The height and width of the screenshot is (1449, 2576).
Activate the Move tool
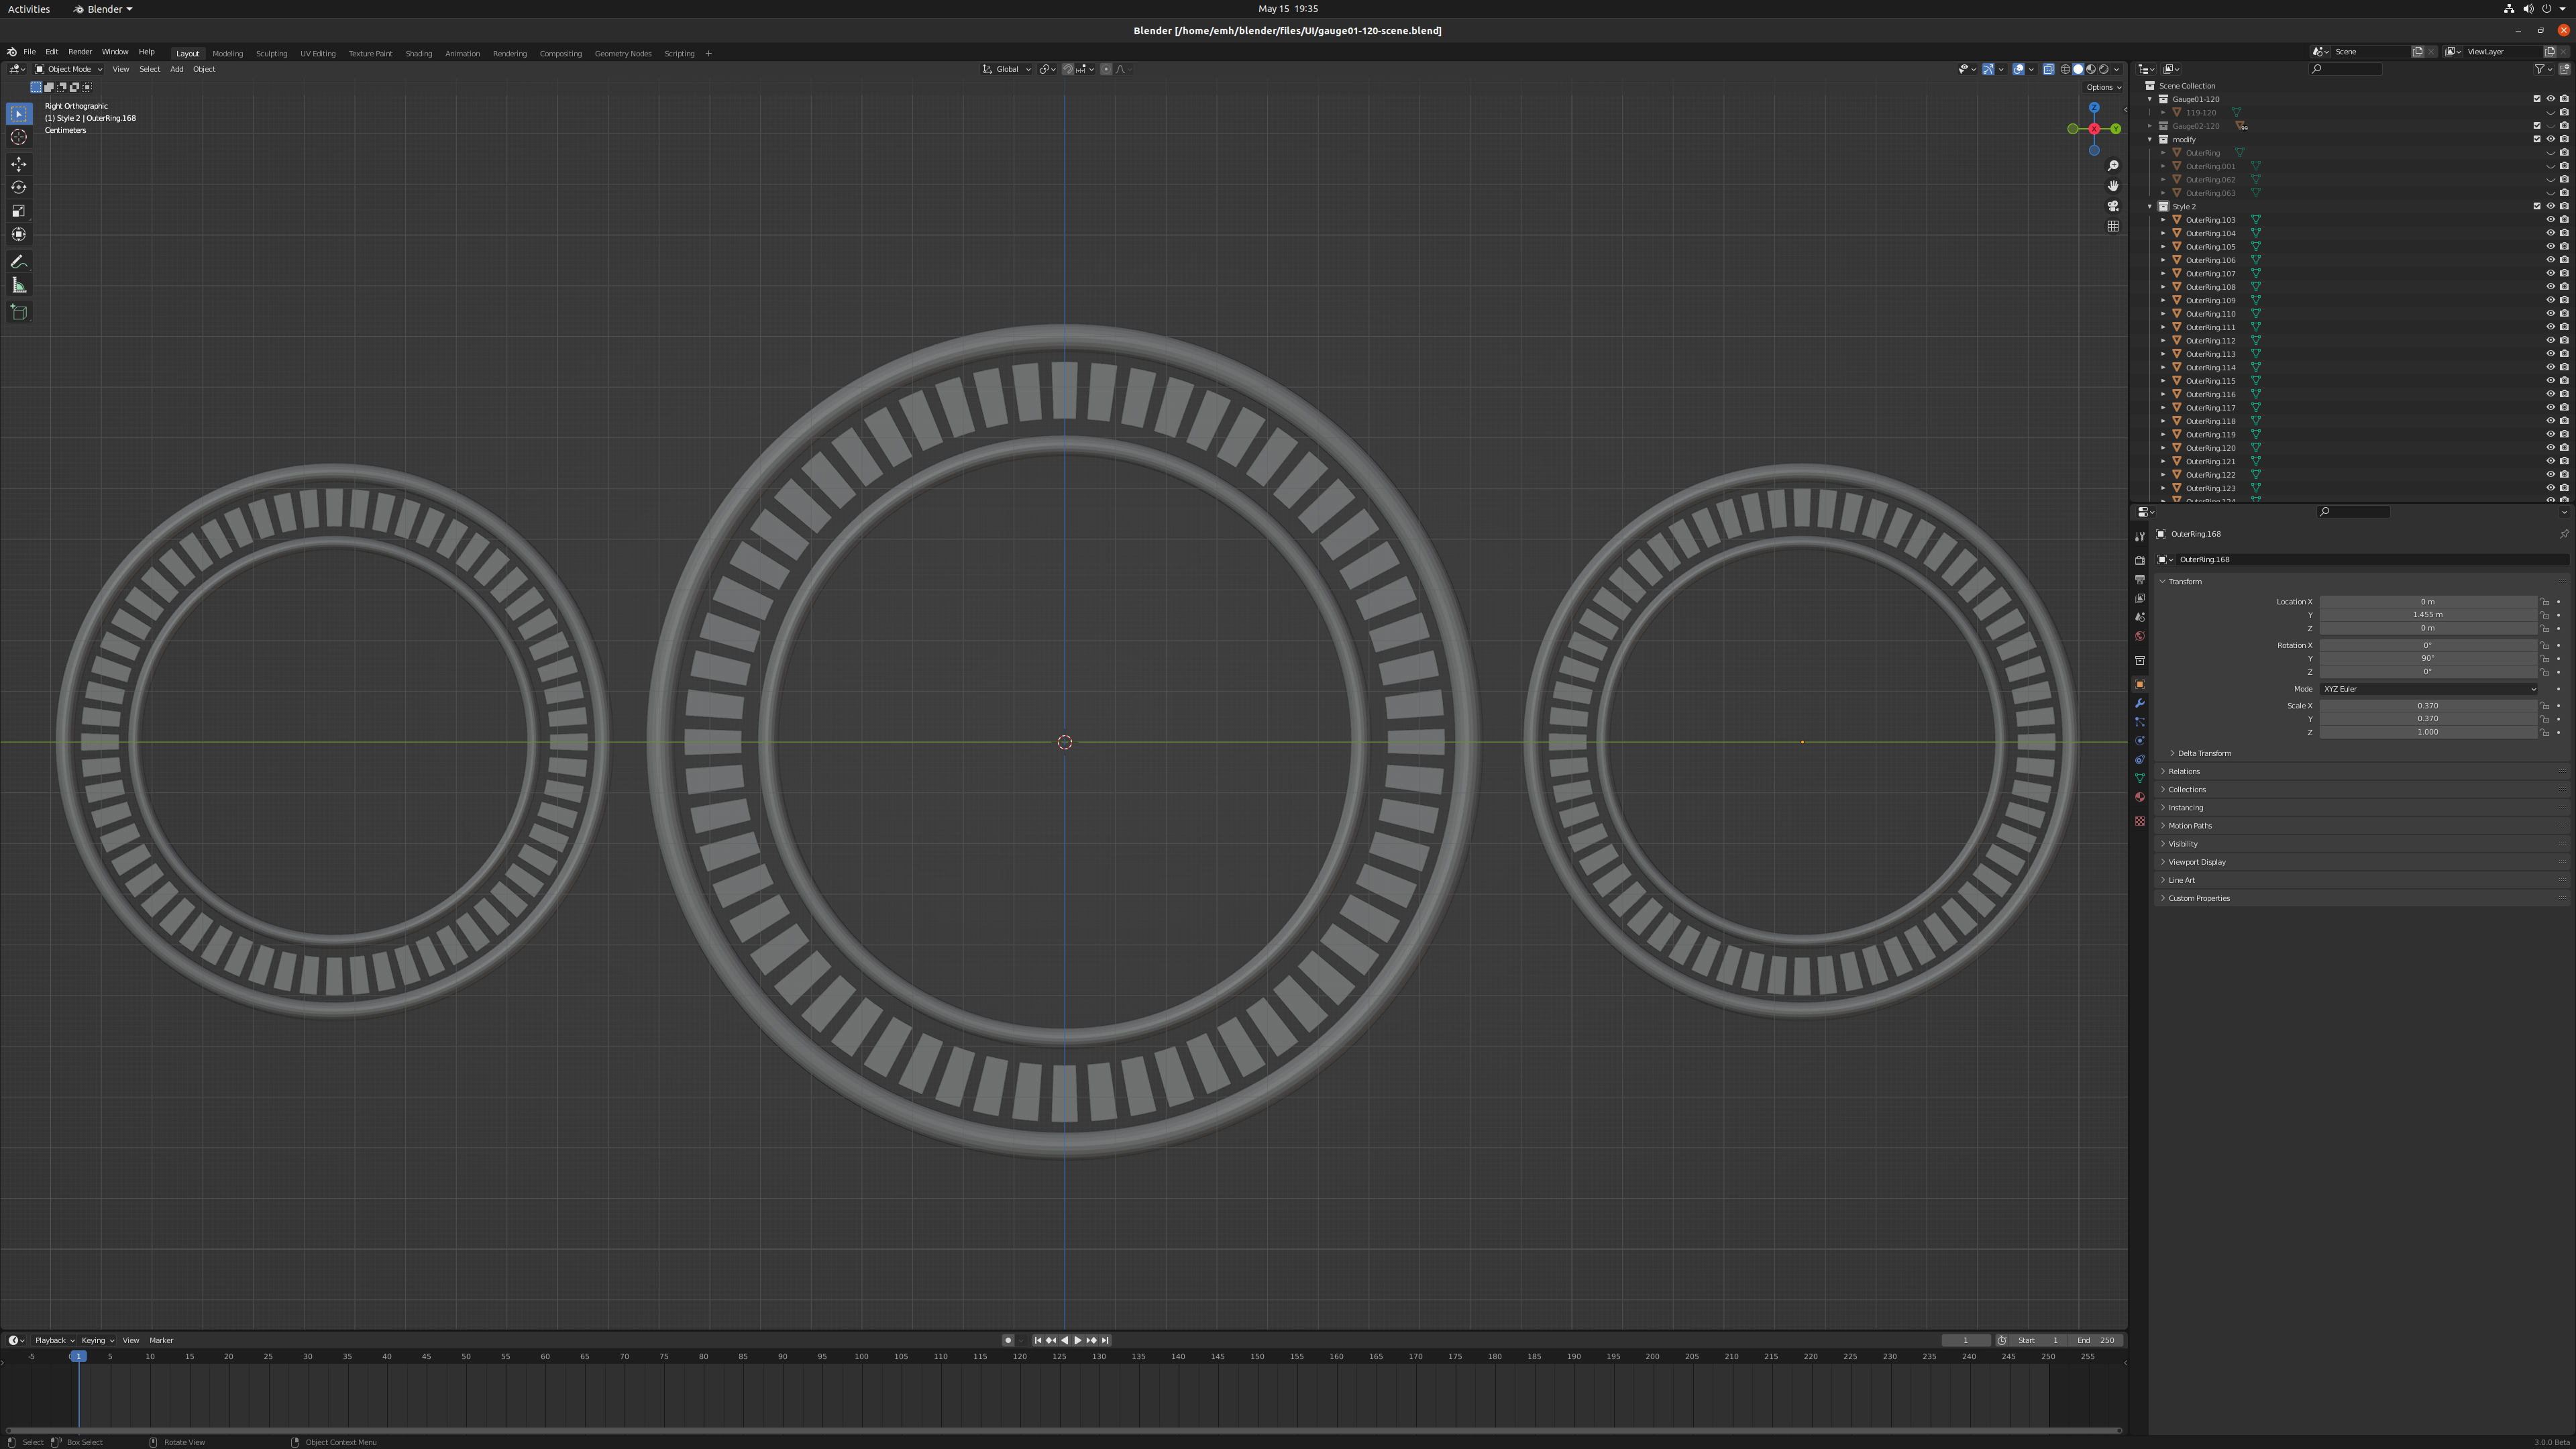19,164
